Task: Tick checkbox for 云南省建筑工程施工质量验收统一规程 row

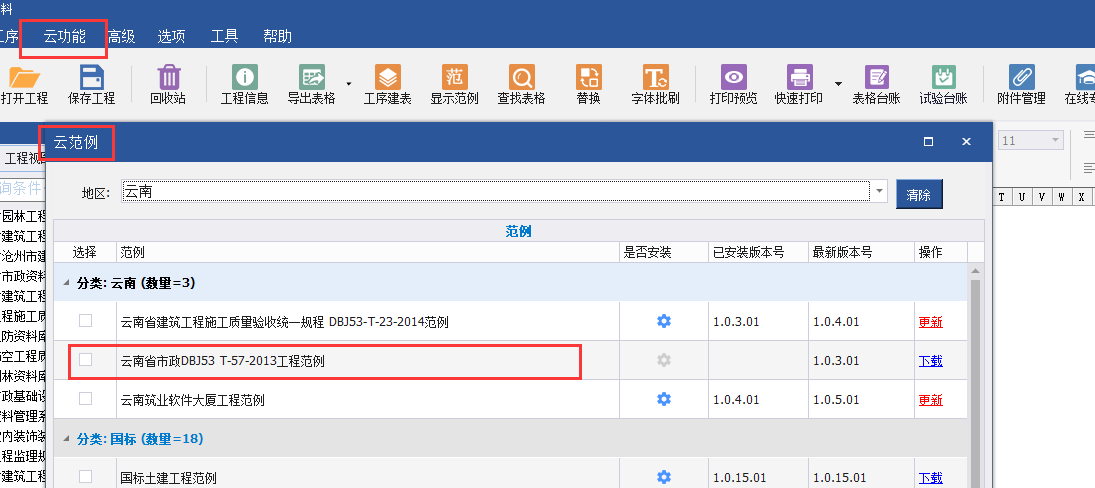Action: coord(85,320)
